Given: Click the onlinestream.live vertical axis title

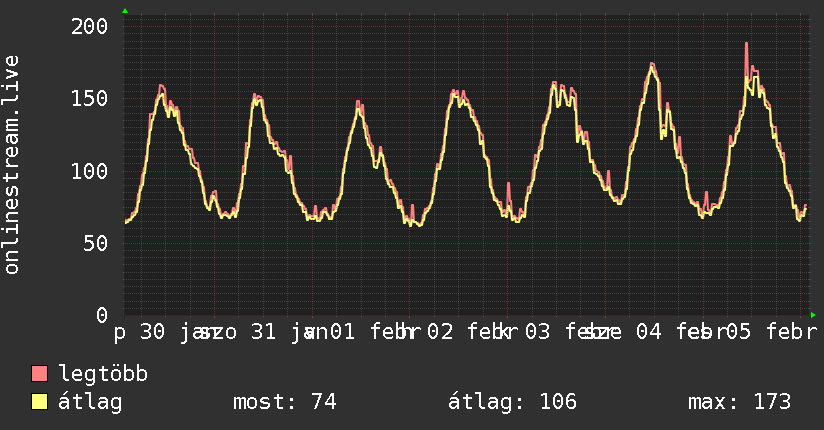Looking at the screenshot, I should coord(11,165).
